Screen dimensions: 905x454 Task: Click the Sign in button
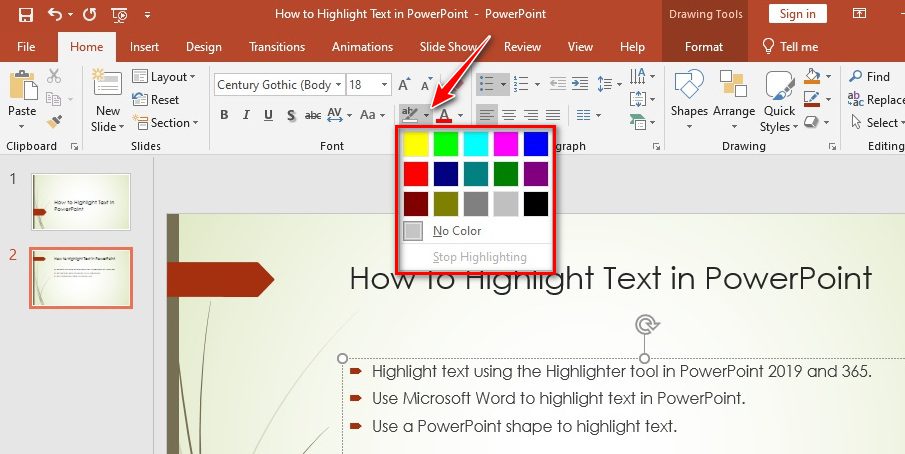click(797, 14)
